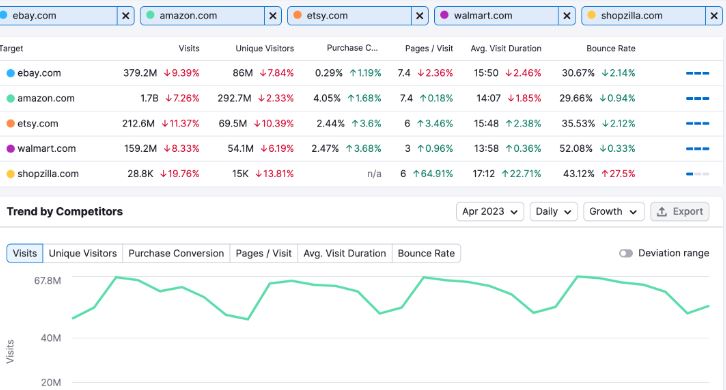Click the Purchase C... column header
The height and width of the screenshot is (390, 726).
pos(352,48)
